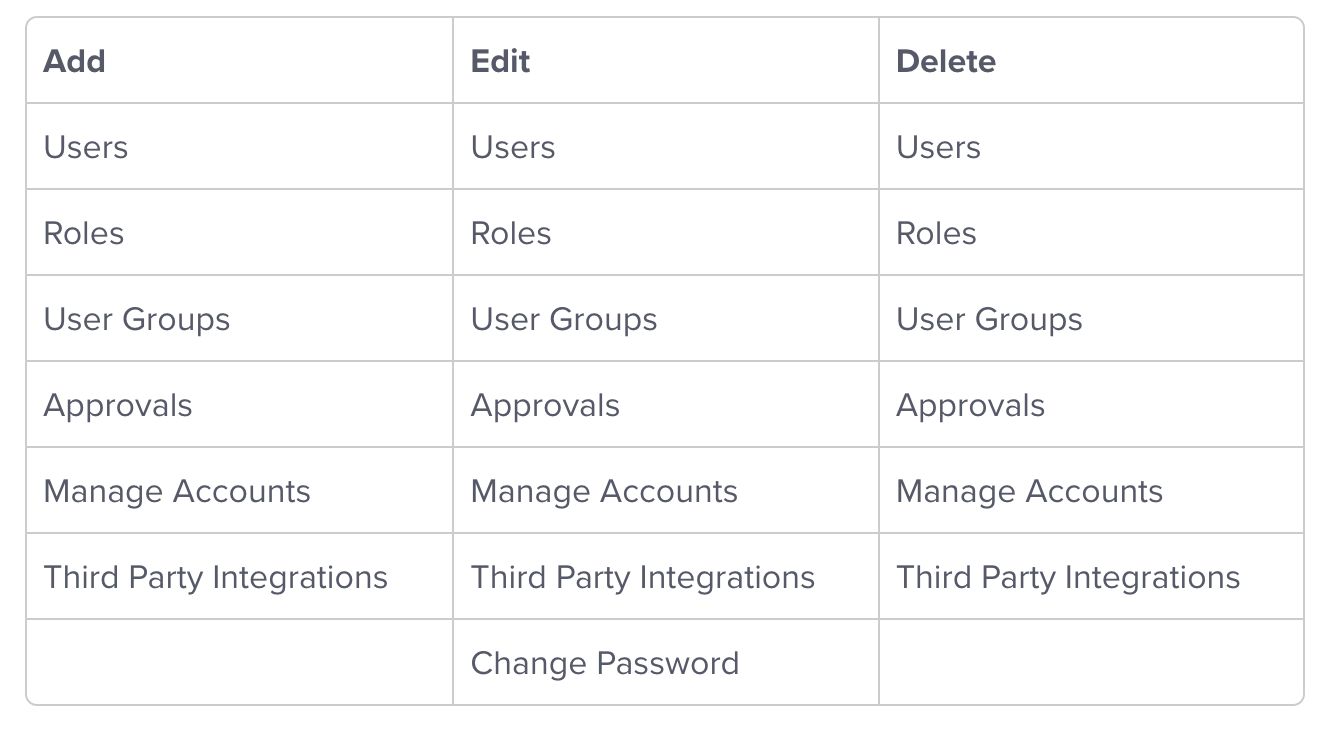
Task: Click Third Party Integrations under Edit
Action: pos(642,577)
